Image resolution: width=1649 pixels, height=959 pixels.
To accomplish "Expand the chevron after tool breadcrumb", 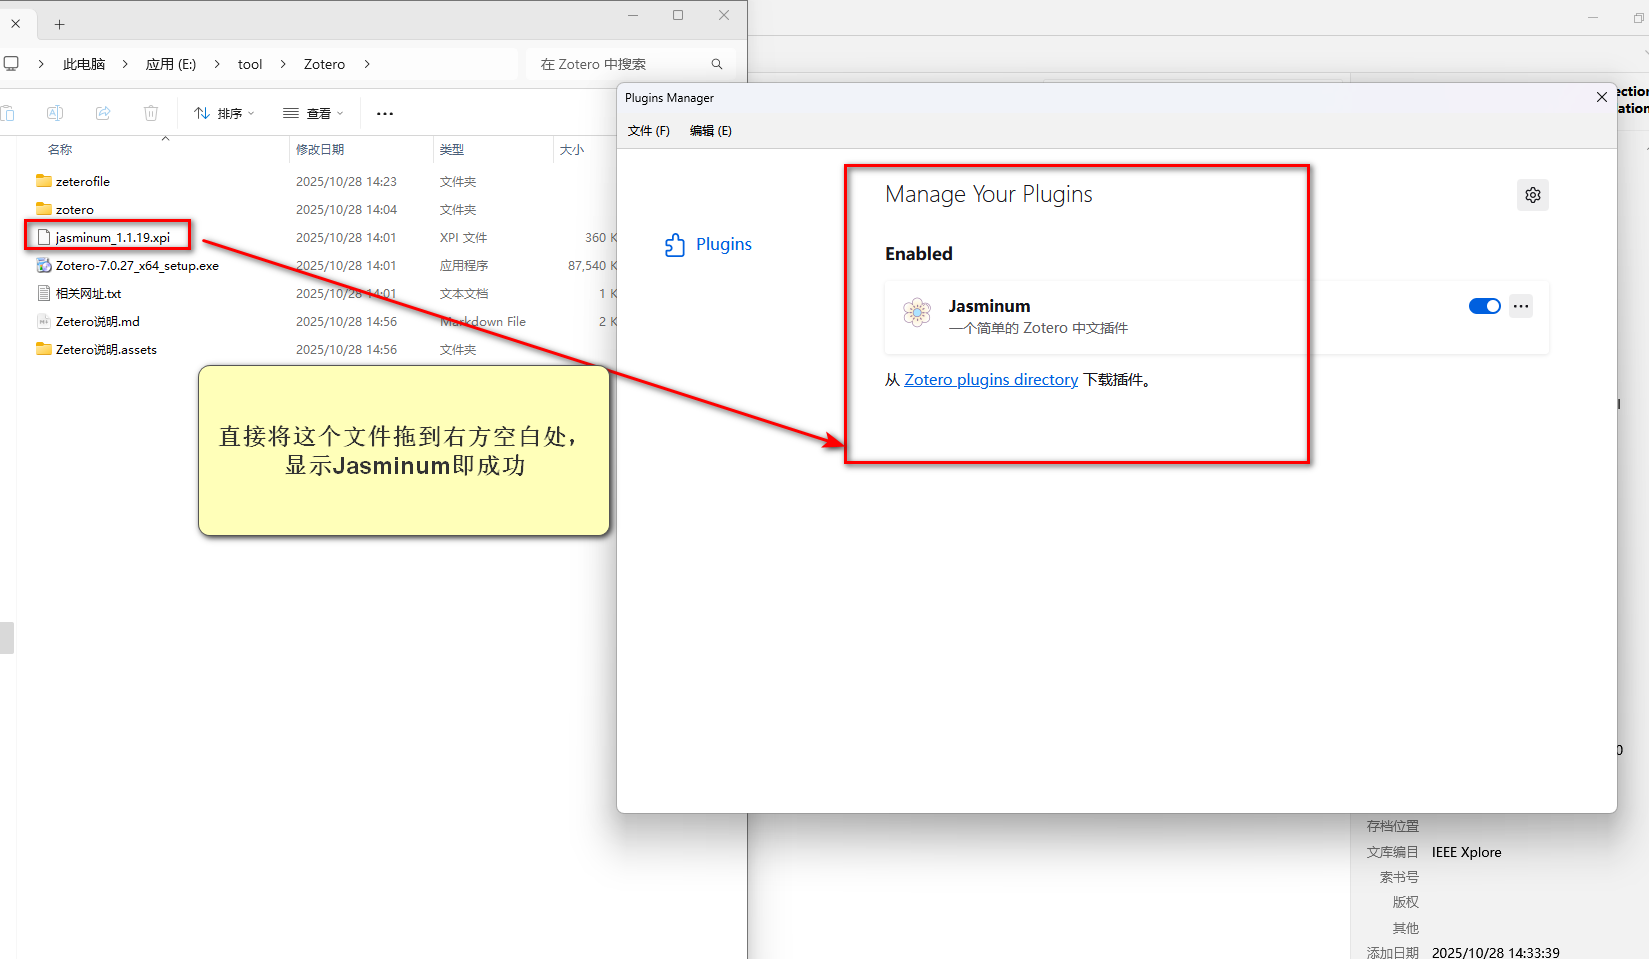I will (283, 64).
